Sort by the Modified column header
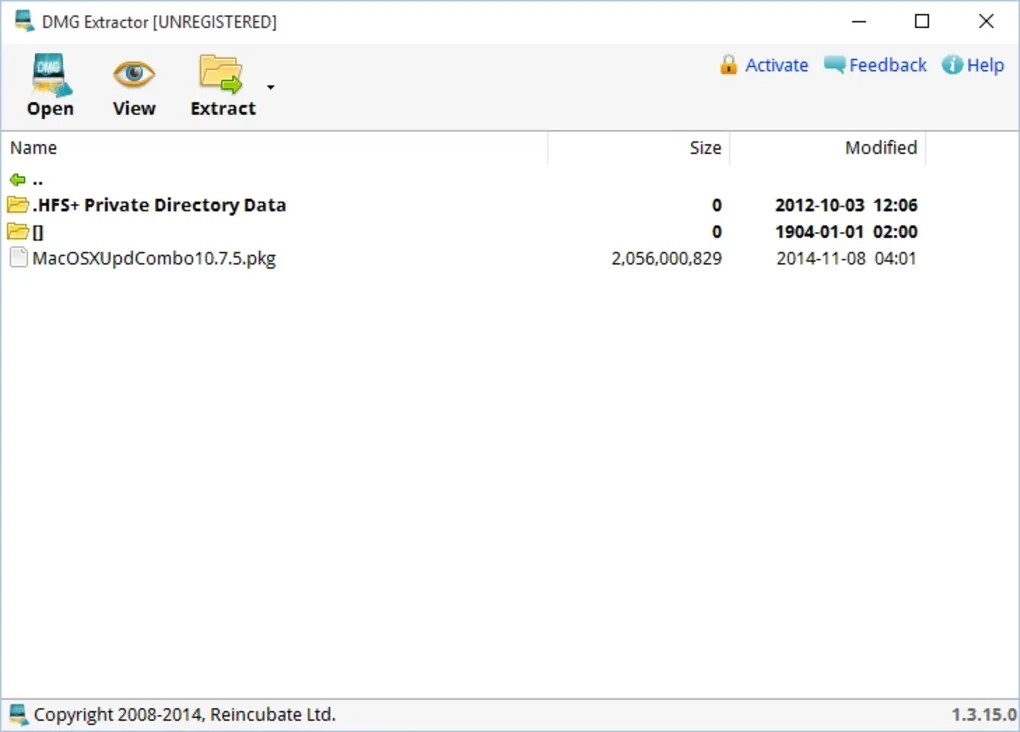Screen dimensions: 1020x732 [880, 148]
